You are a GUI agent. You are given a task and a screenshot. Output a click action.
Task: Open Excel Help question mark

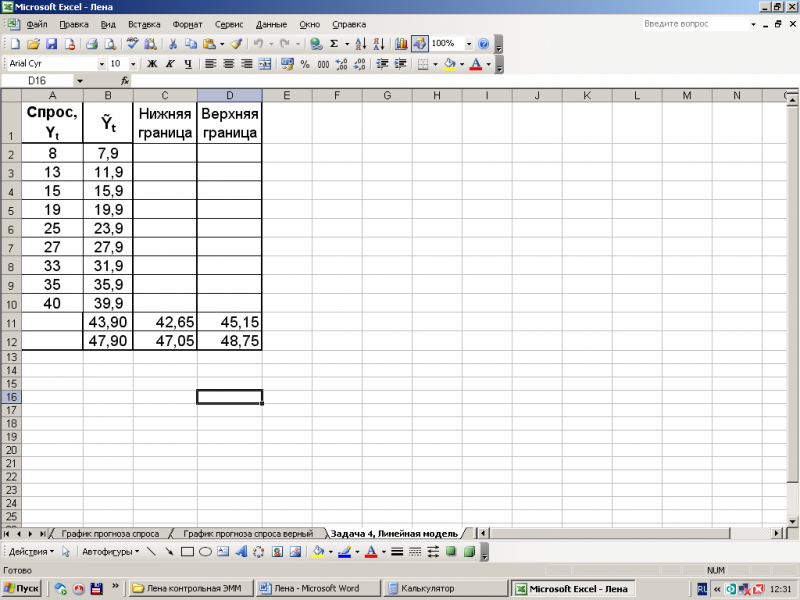(483, 44)
